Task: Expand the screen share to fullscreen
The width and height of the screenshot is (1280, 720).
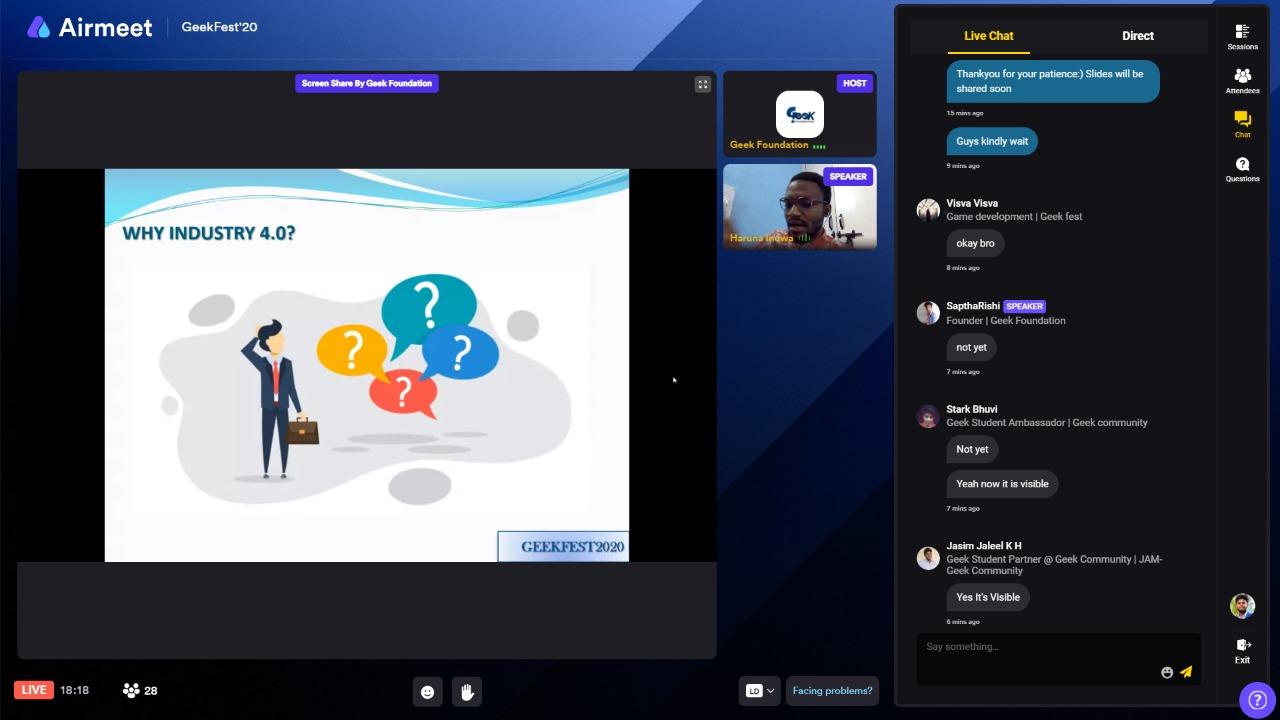Action: coord(703,84)
